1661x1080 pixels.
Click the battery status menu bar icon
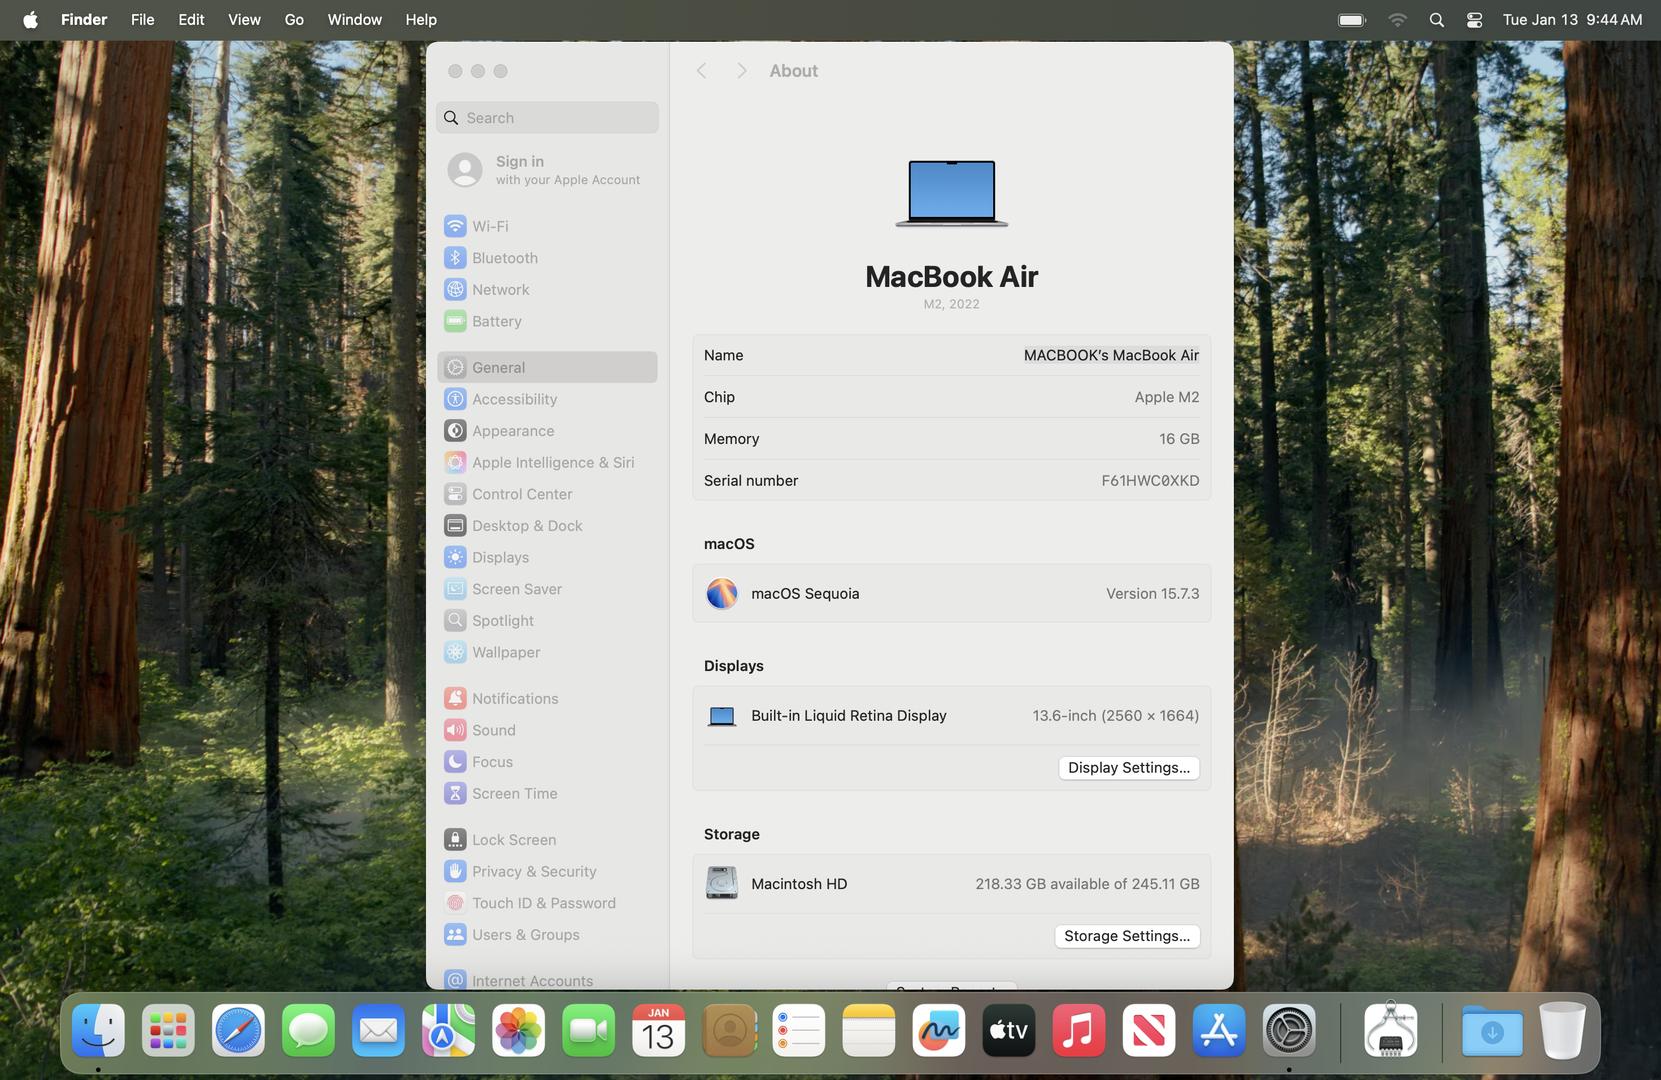click(x=1351, y=20)
